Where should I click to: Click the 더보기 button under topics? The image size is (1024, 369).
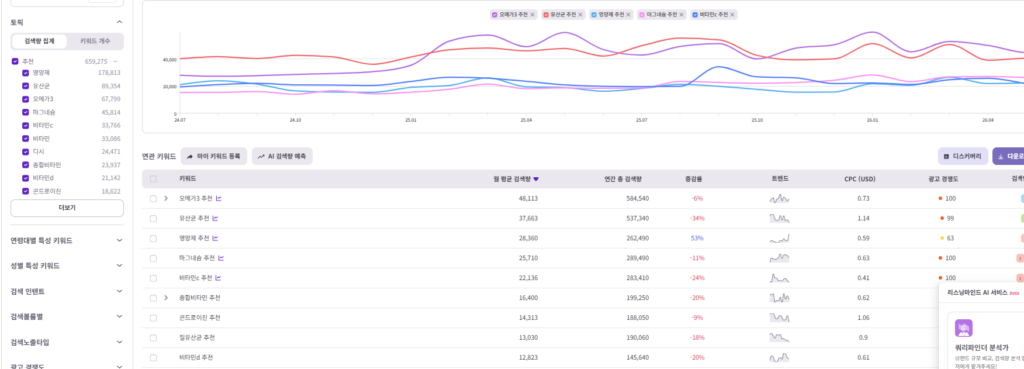[67, 208]
